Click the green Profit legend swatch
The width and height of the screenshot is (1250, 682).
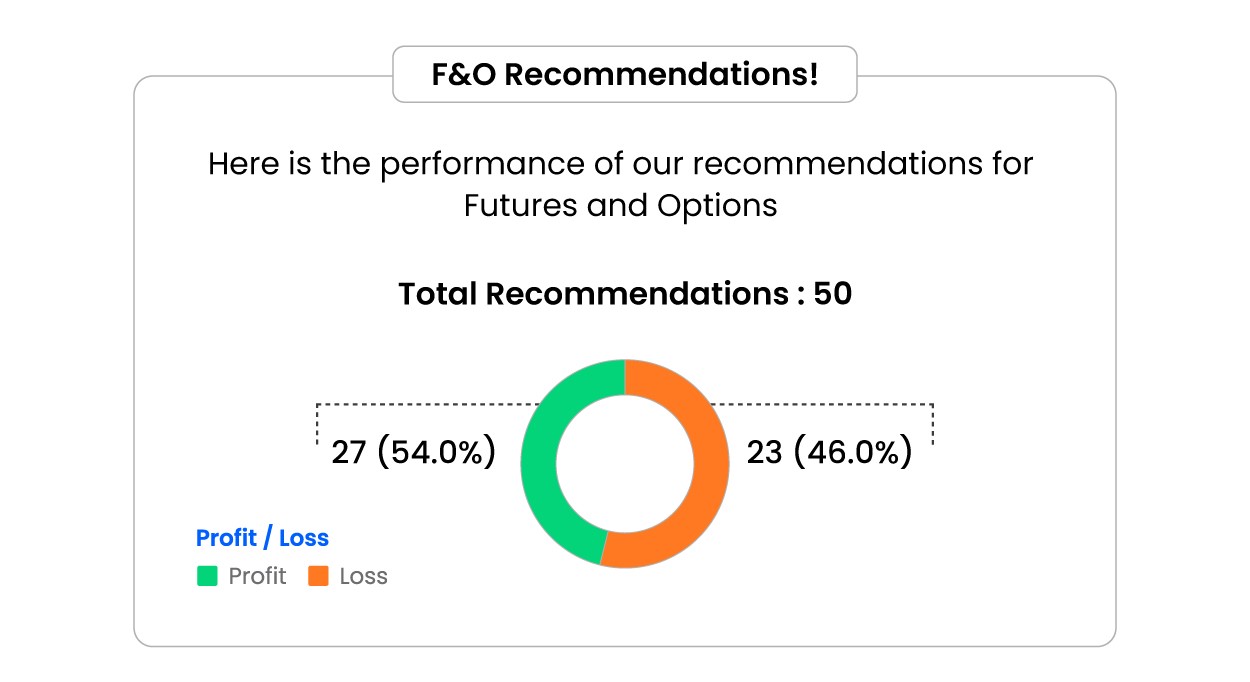coord(207,576)
